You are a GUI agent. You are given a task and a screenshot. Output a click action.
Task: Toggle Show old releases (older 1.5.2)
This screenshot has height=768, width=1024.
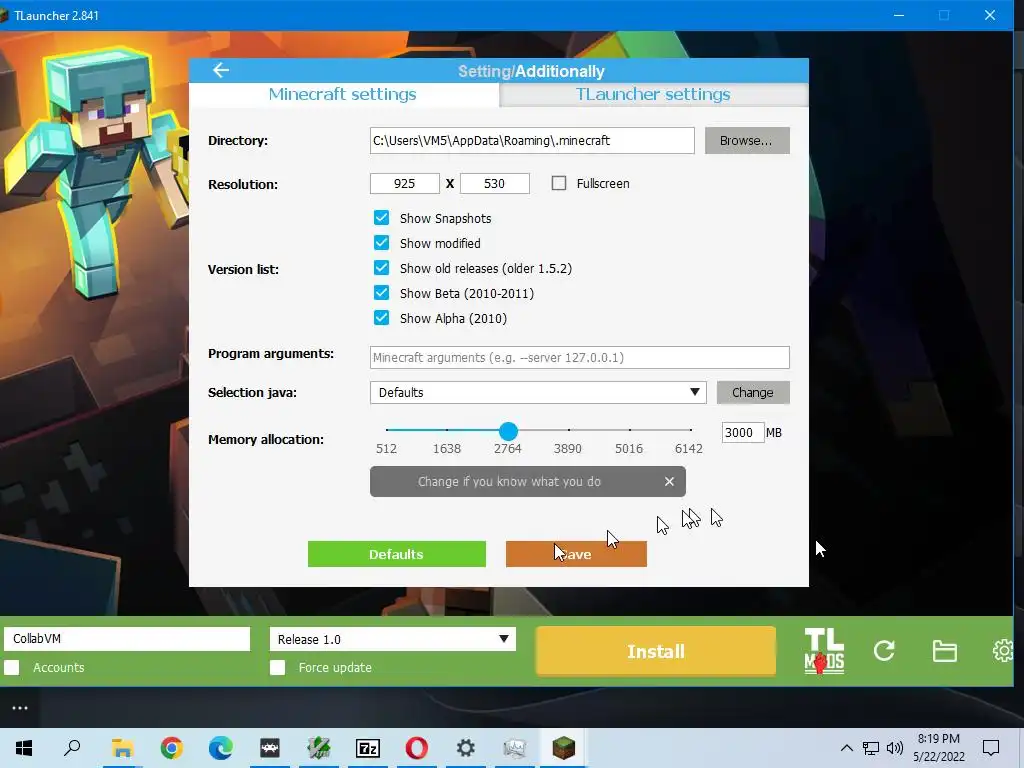[x=381, y=268]
